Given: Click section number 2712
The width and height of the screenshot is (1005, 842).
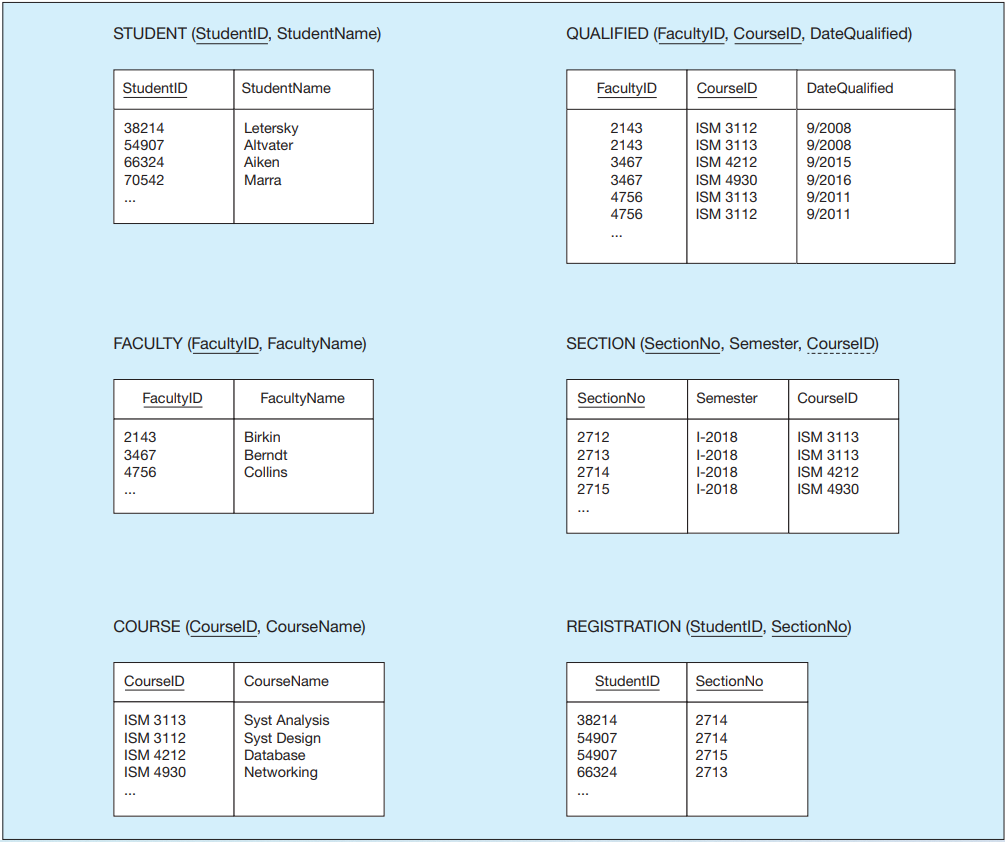Looking at the screenshot, I should click(594, 438).
